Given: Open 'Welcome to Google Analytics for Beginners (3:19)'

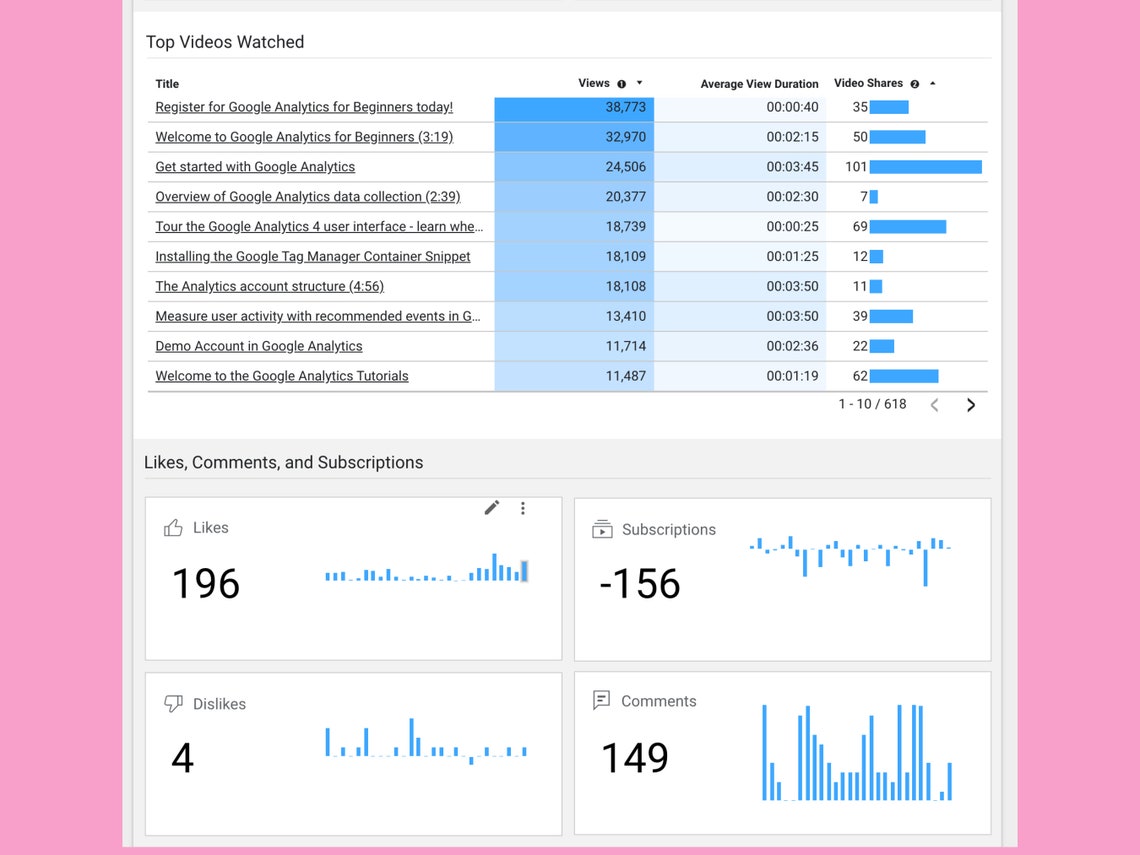Looking at the screenshot, I should coord(304,137).
